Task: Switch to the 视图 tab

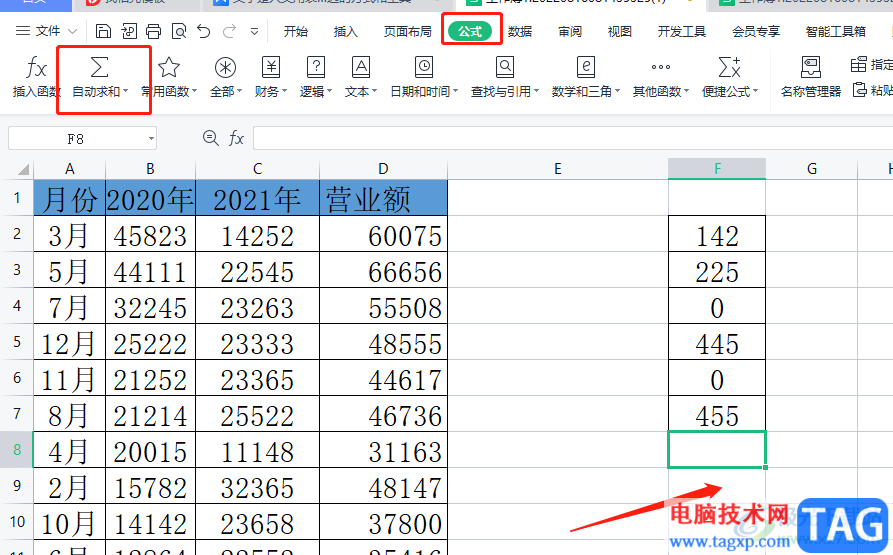Action: [620, 31]
